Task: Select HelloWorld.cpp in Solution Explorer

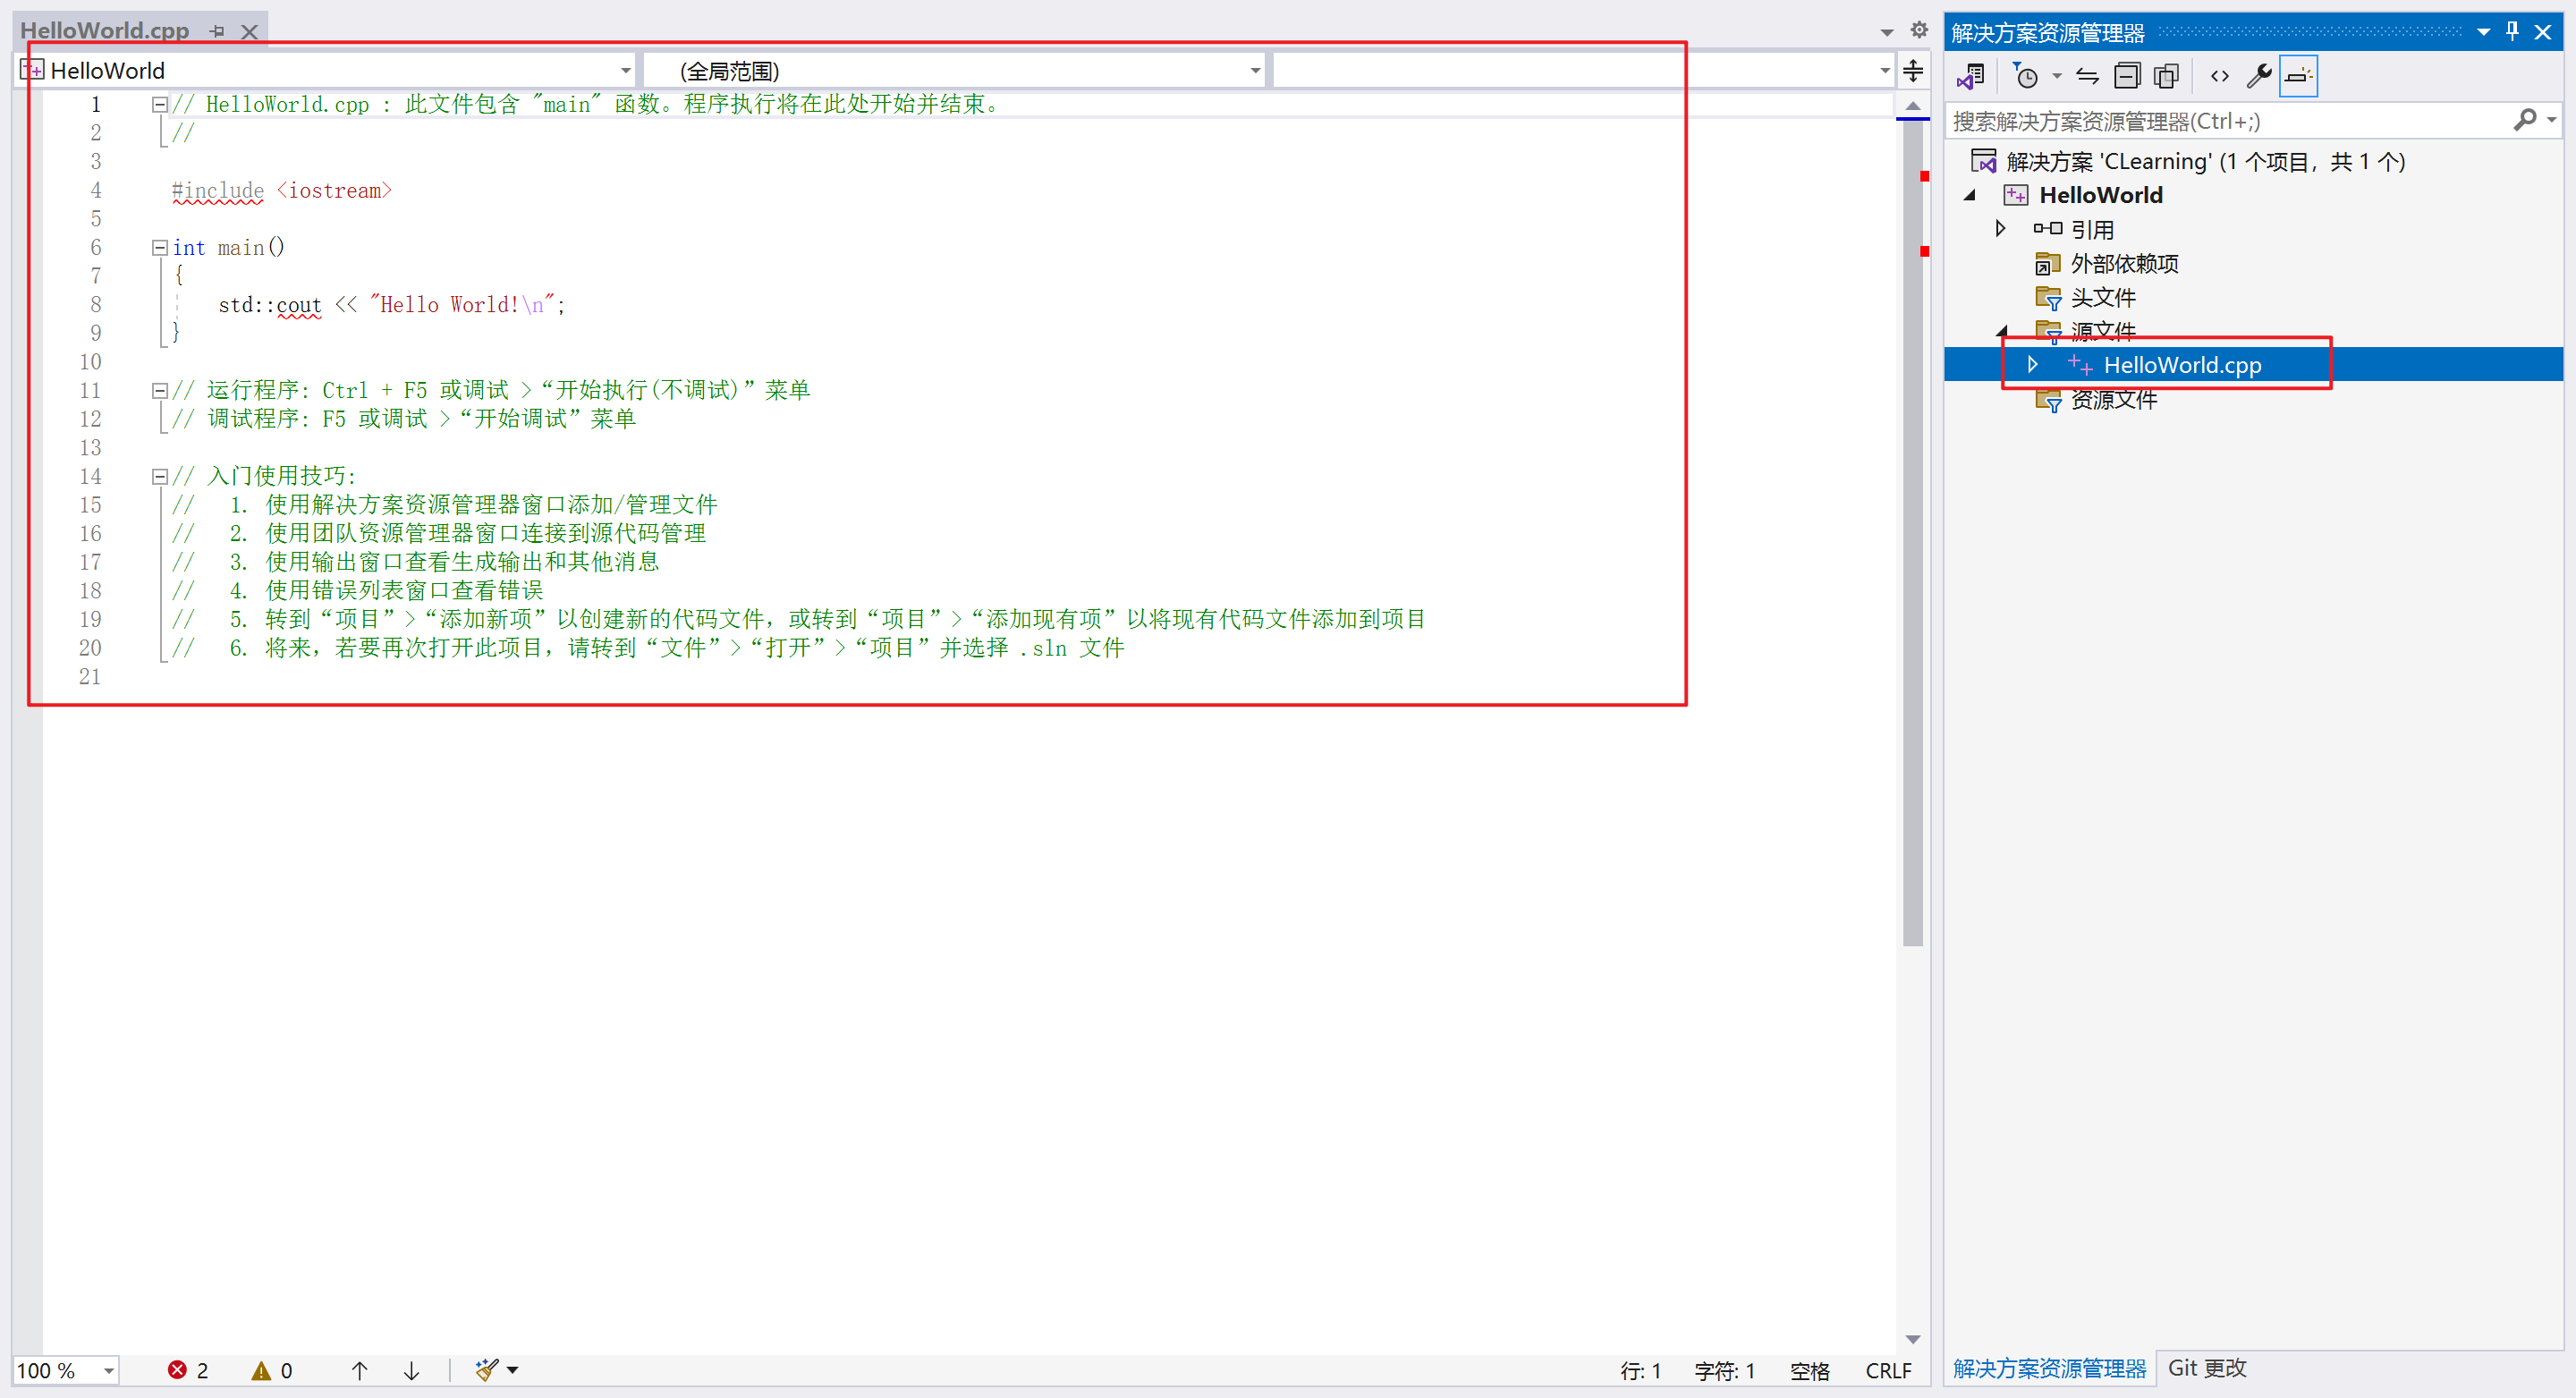Action: pos(2181,365)
